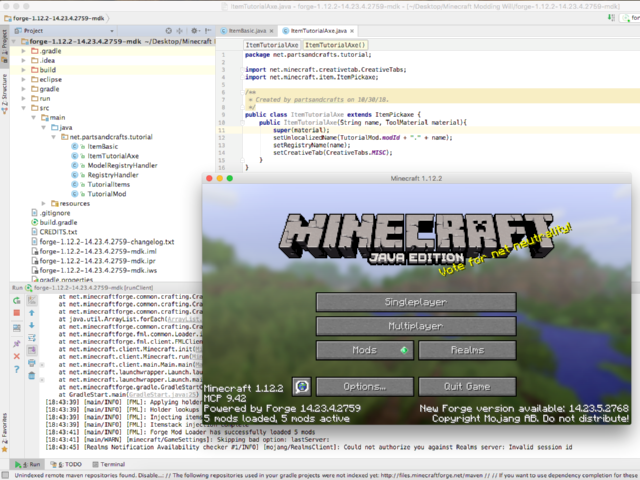Open TutorialItems class
The image size is (640, 480).
pyautogui.click(x=109, y=184)
